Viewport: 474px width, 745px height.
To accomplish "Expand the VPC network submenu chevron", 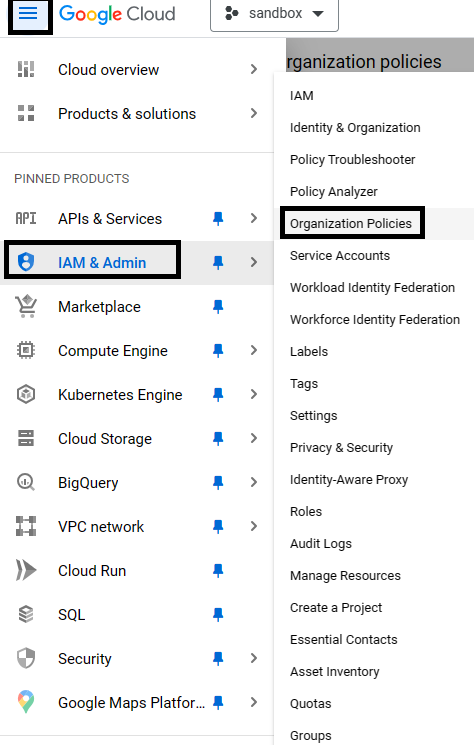I will [x=254, y=526].
